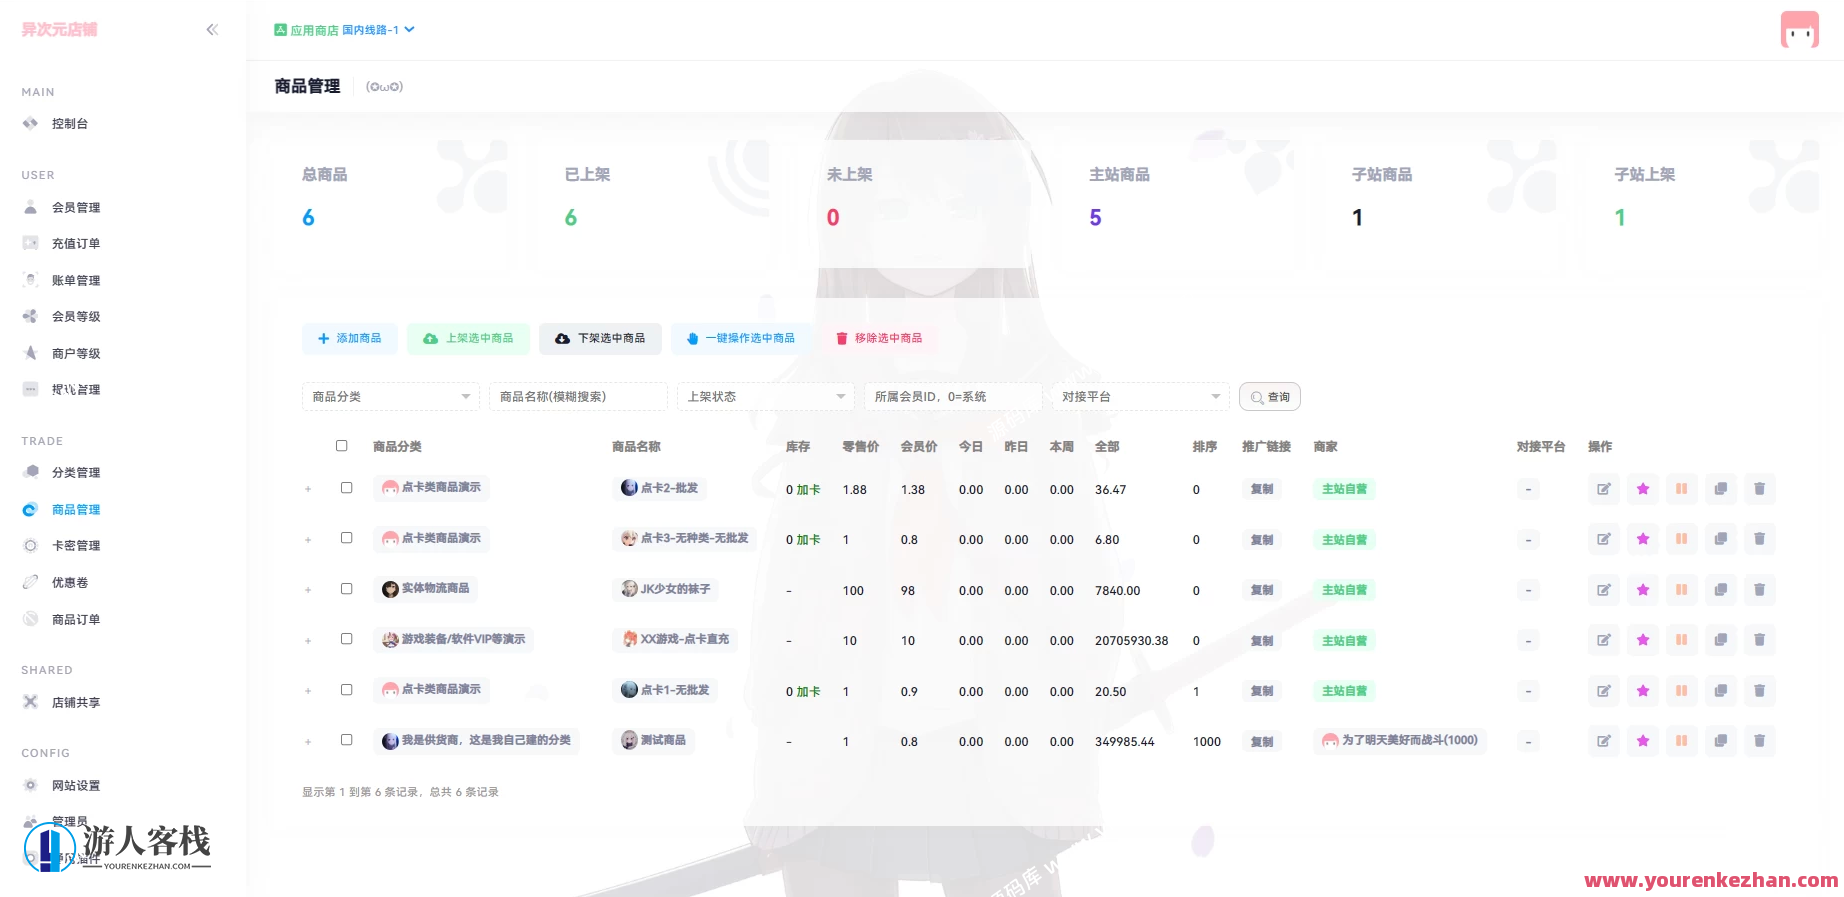
Task: Go to 商品订单 sidebar item
Action: [x=76, y=620]
